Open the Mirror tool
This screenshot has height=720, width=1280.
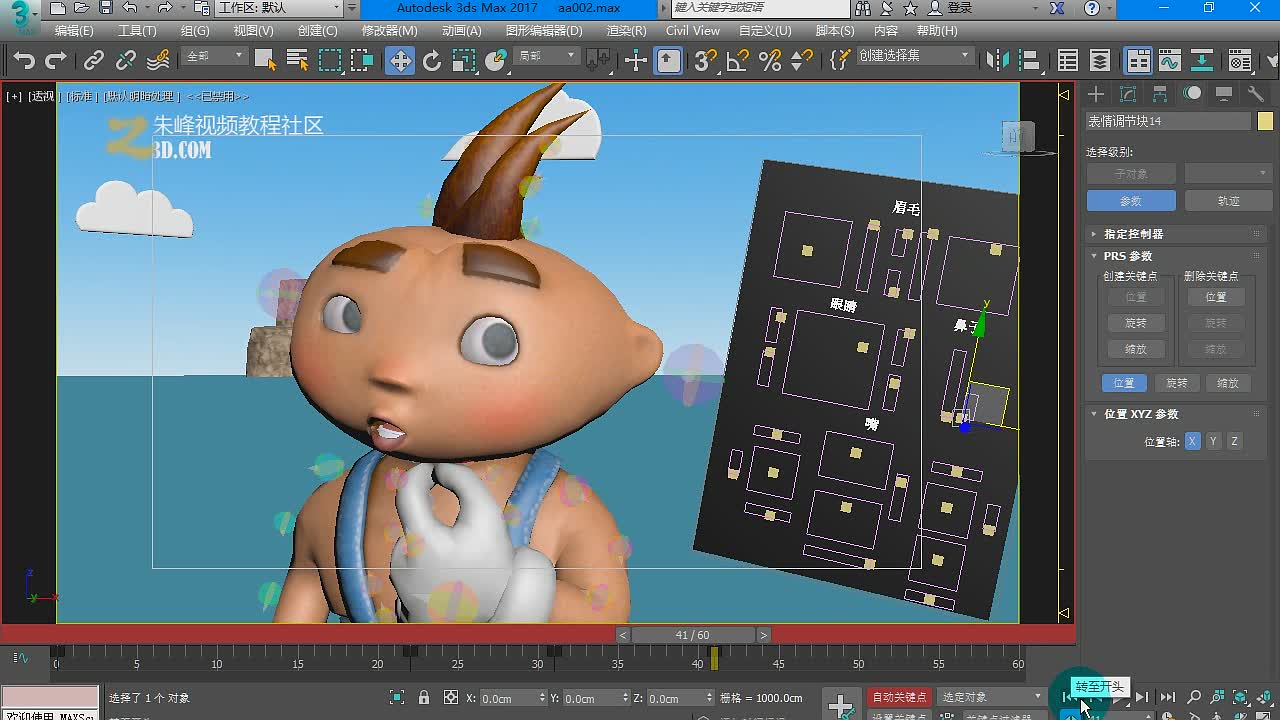(x=998, y=61)
